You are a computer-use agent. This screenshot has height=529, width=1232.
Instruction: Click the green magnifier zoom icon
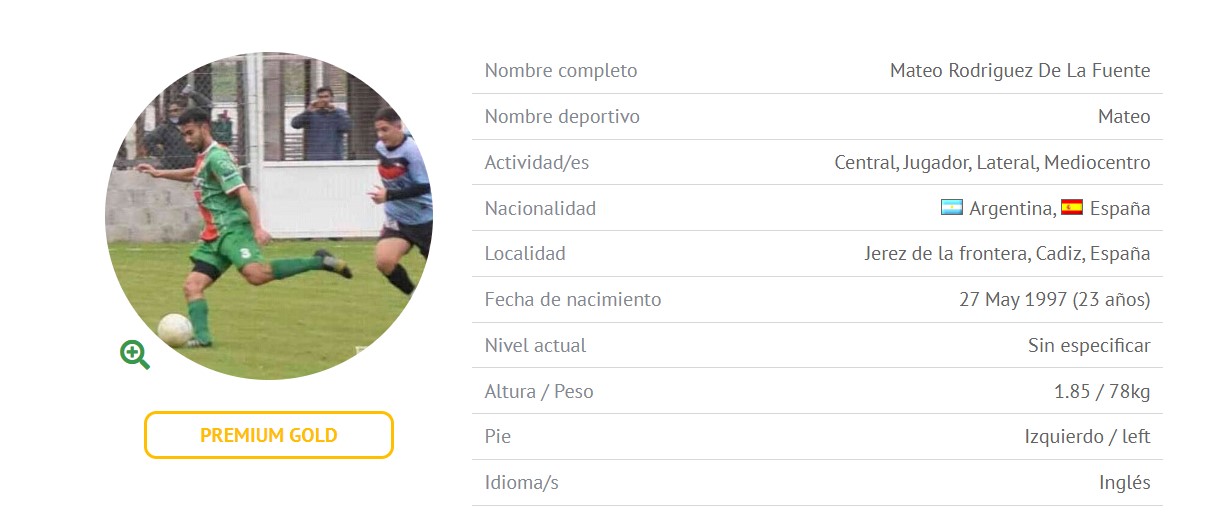[x=135, y=354]
